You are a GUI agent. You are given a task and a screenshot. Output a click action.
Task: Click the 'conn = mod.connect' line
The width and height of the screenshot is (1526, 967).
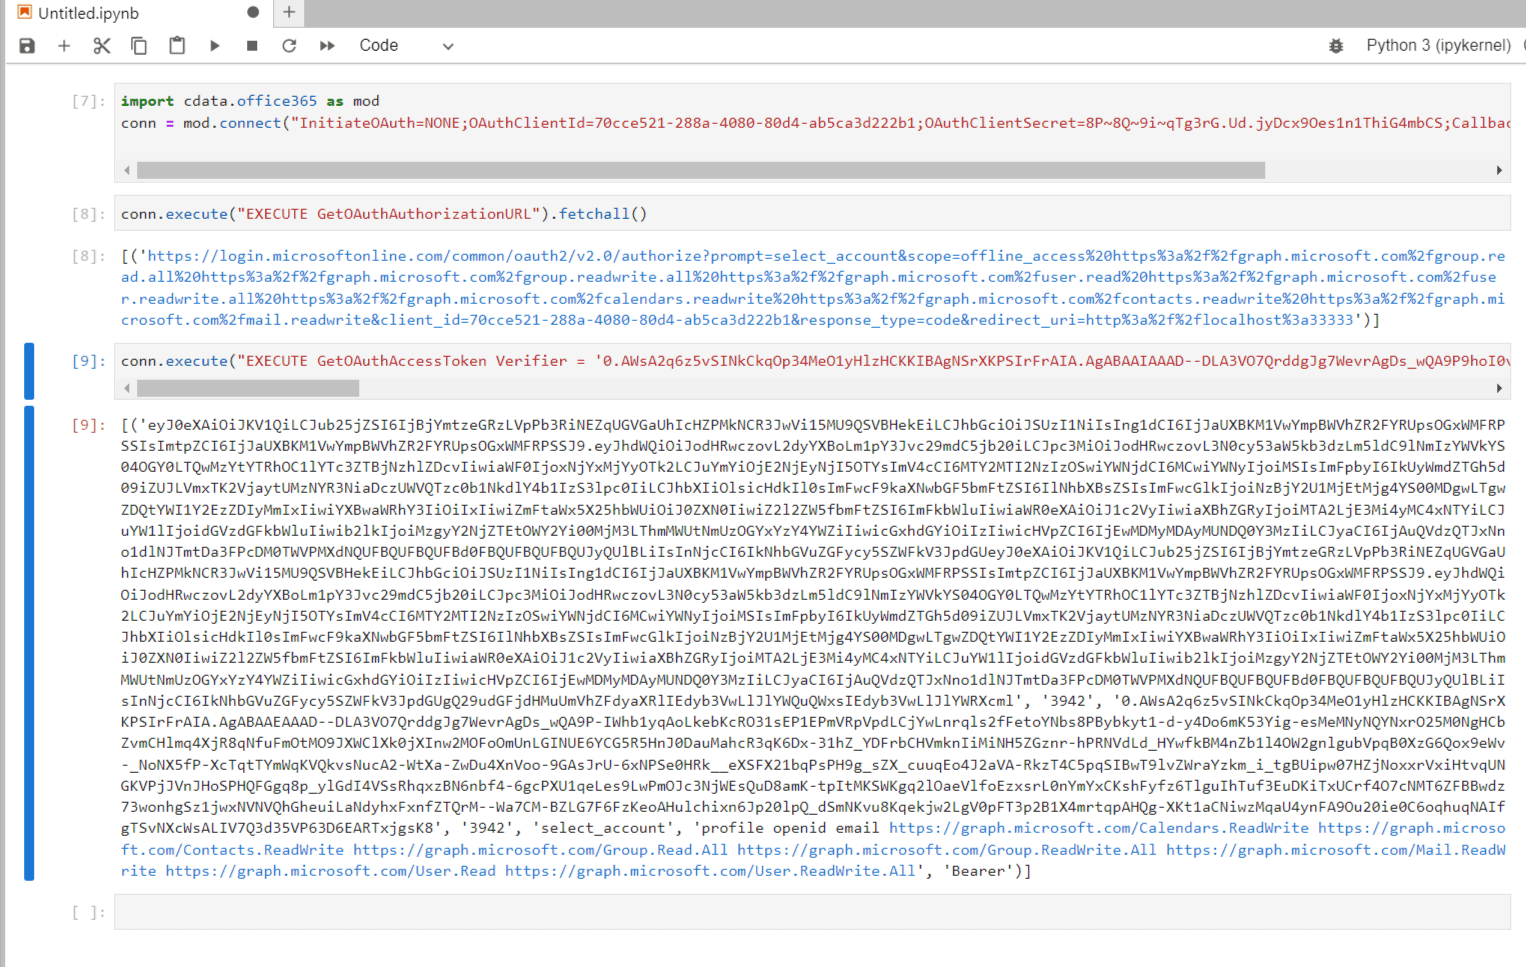(815, 123)
